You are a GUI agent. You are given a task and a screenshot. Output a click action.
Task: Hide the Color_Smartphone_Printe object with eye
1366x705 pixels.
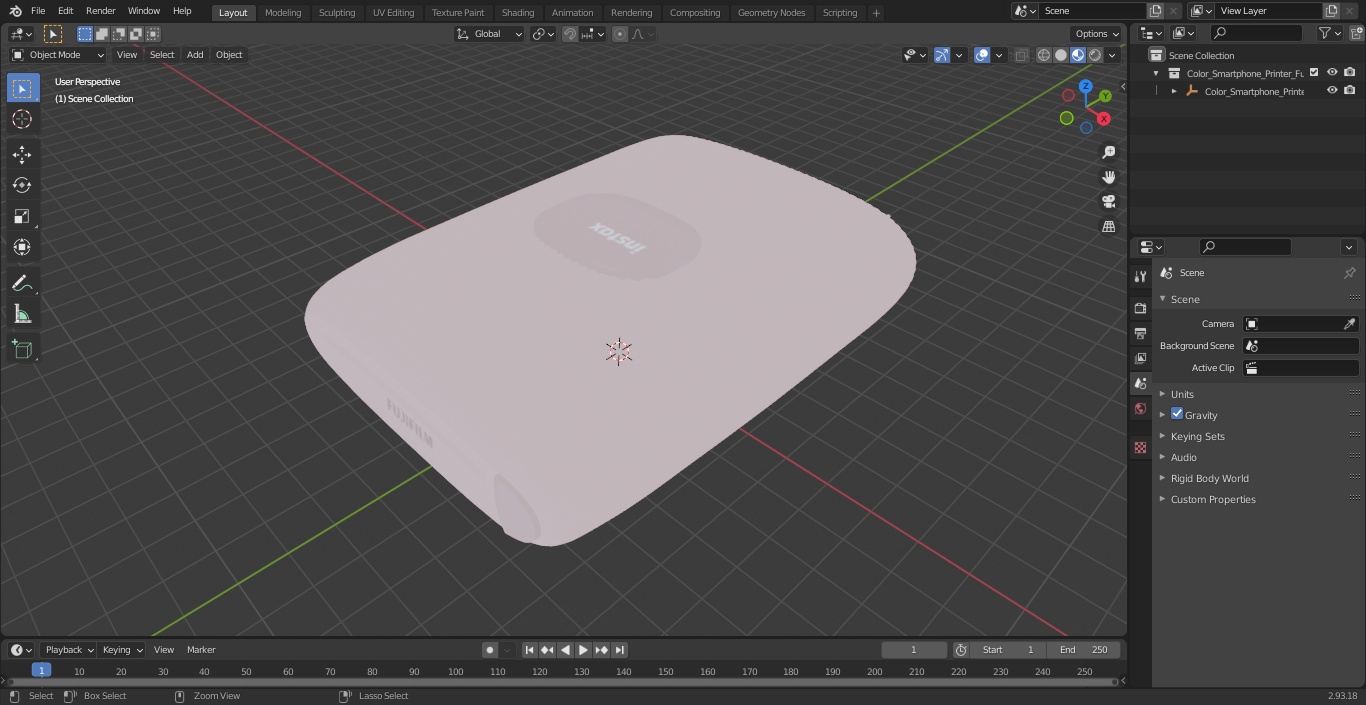click(1332, 91)
